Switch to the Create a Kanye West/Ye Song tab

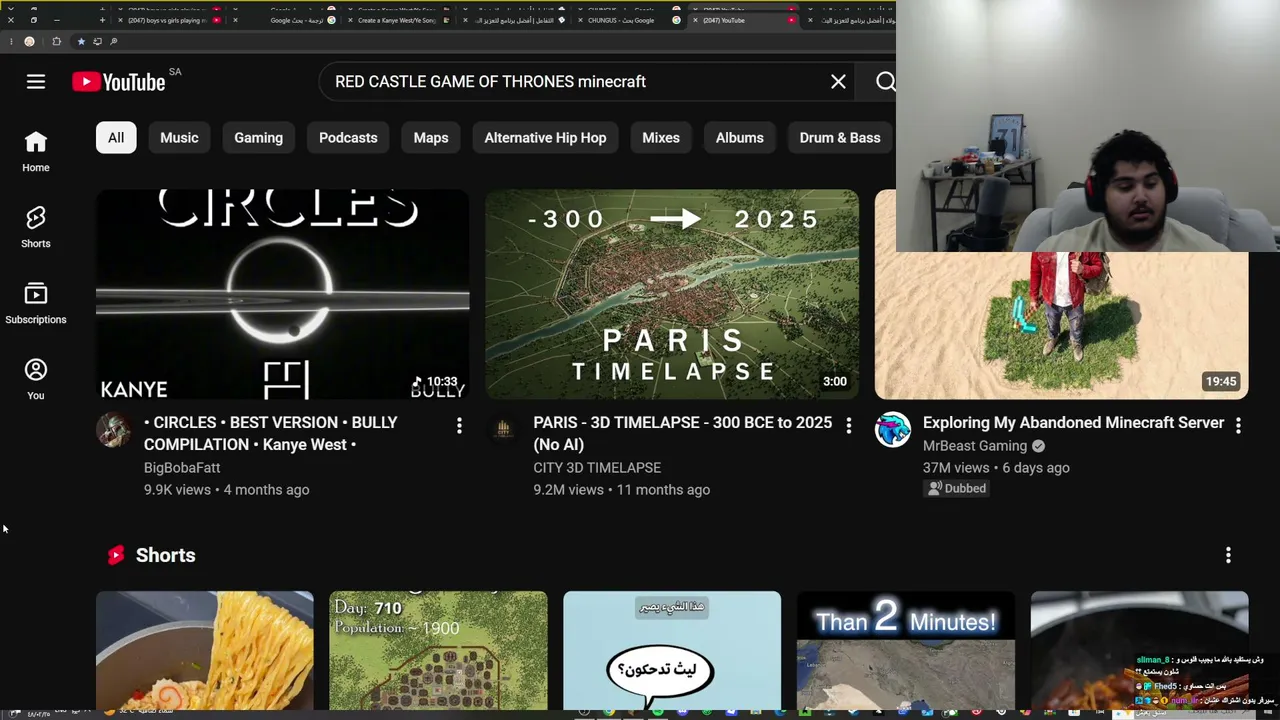coord(397,20)
